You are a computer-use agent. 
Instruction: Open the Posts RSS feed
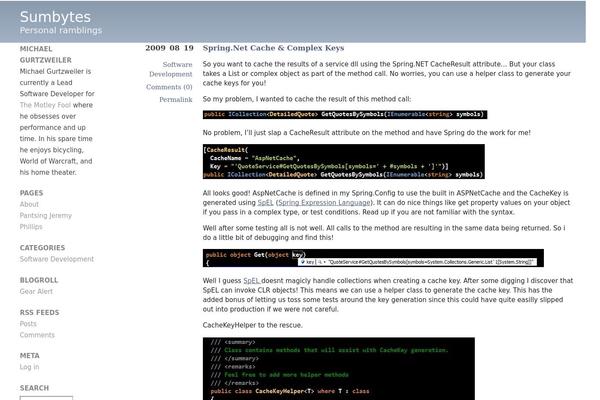pos(28,324)
